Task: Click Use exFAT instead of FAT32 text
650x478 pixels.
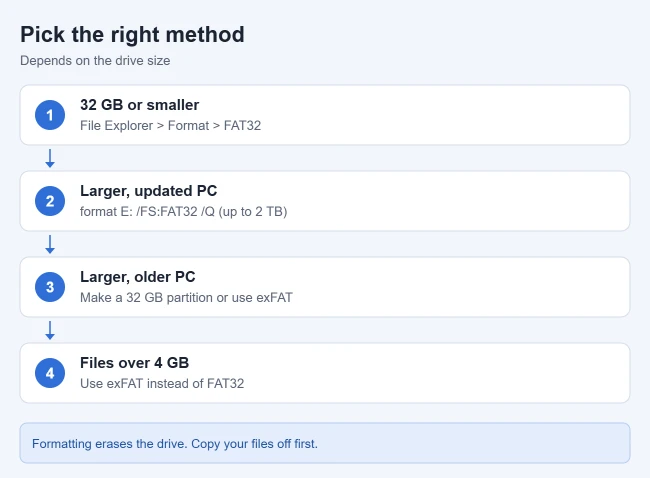Action: tap(162, 383)
